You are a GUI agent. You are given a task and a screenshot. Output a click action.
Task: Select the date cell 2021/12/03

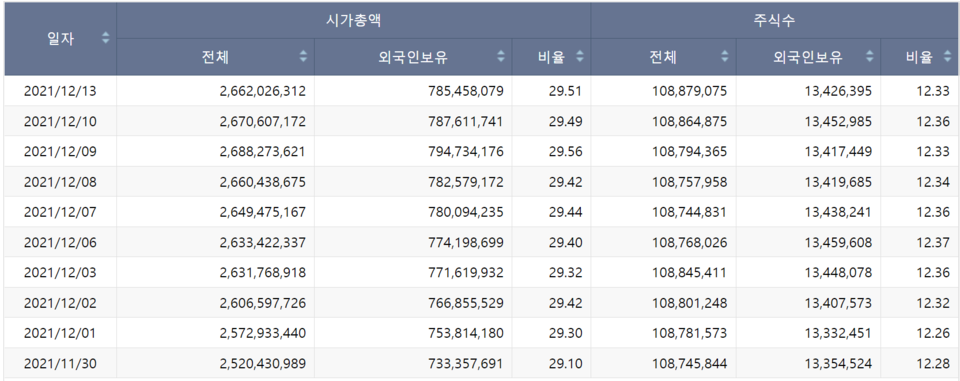tap(60, 273)
